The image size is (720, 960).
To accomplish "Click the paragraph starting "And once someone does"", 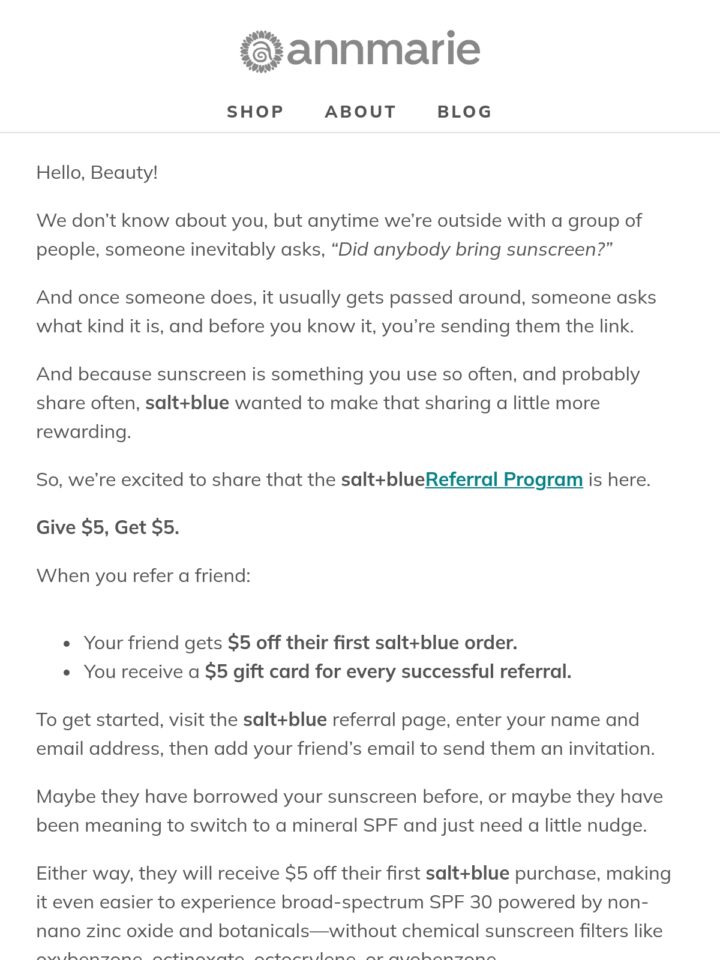I will (x=346, y=312).
